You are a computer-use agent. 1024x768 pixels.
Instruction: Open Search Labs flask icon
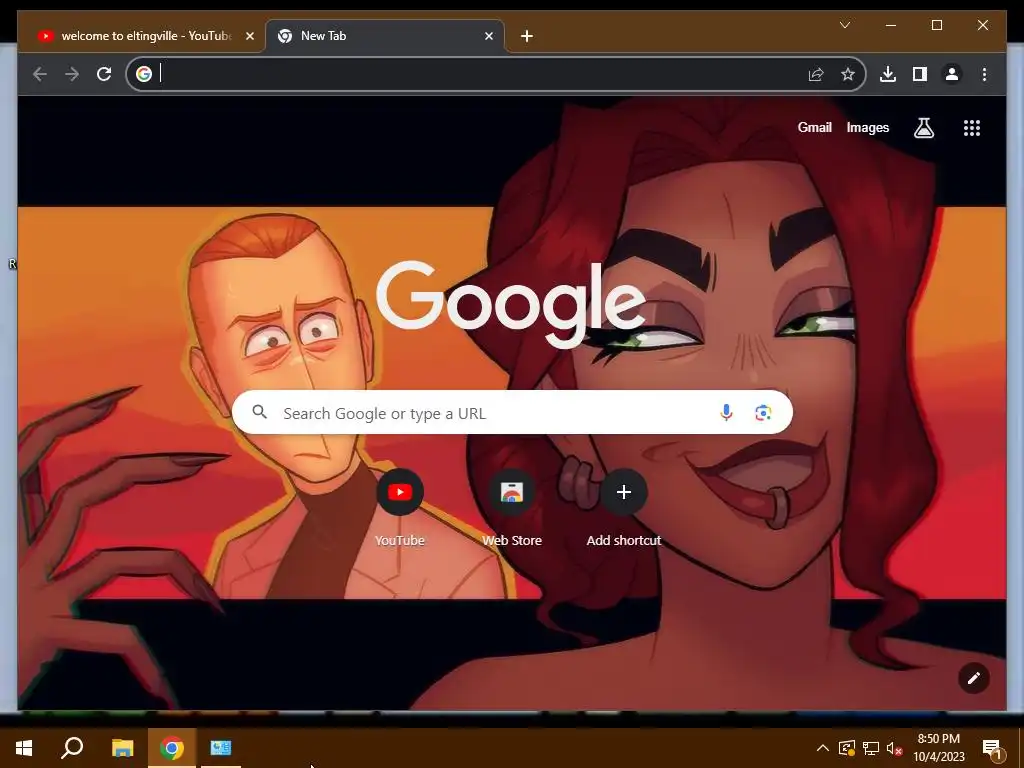point(923,128)
